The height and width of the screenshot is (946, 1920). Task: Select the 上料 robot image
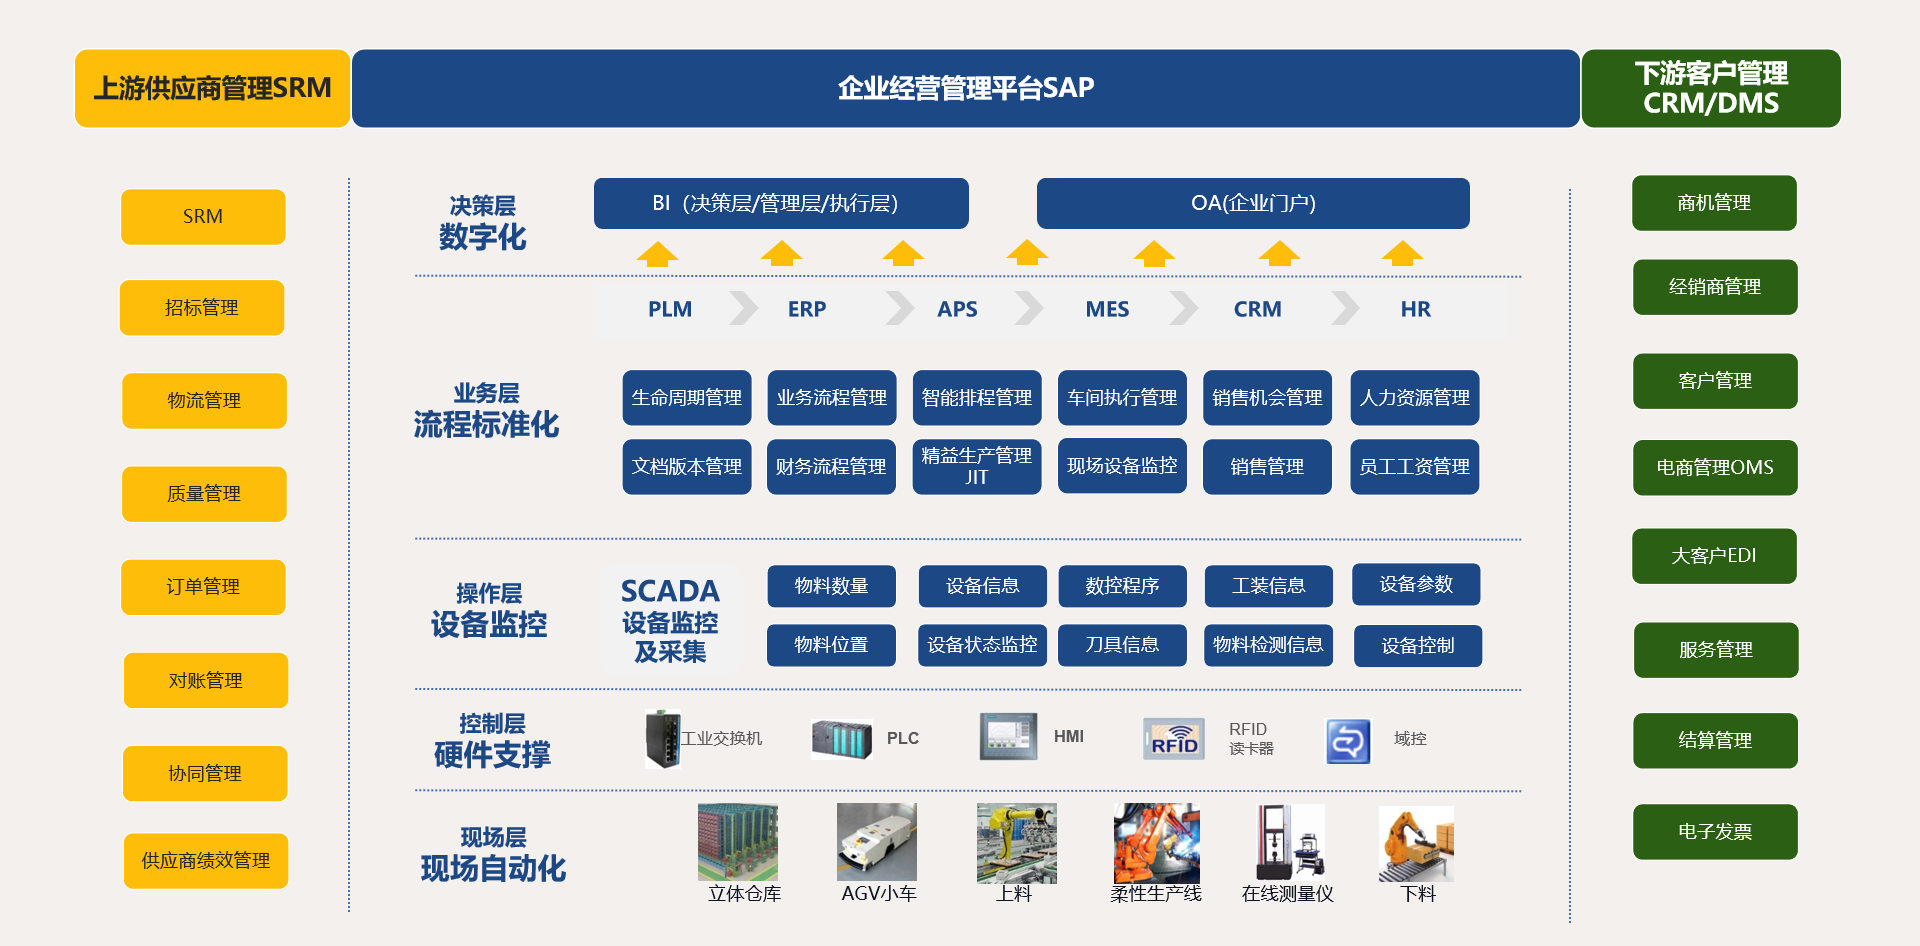(1017, 843)
